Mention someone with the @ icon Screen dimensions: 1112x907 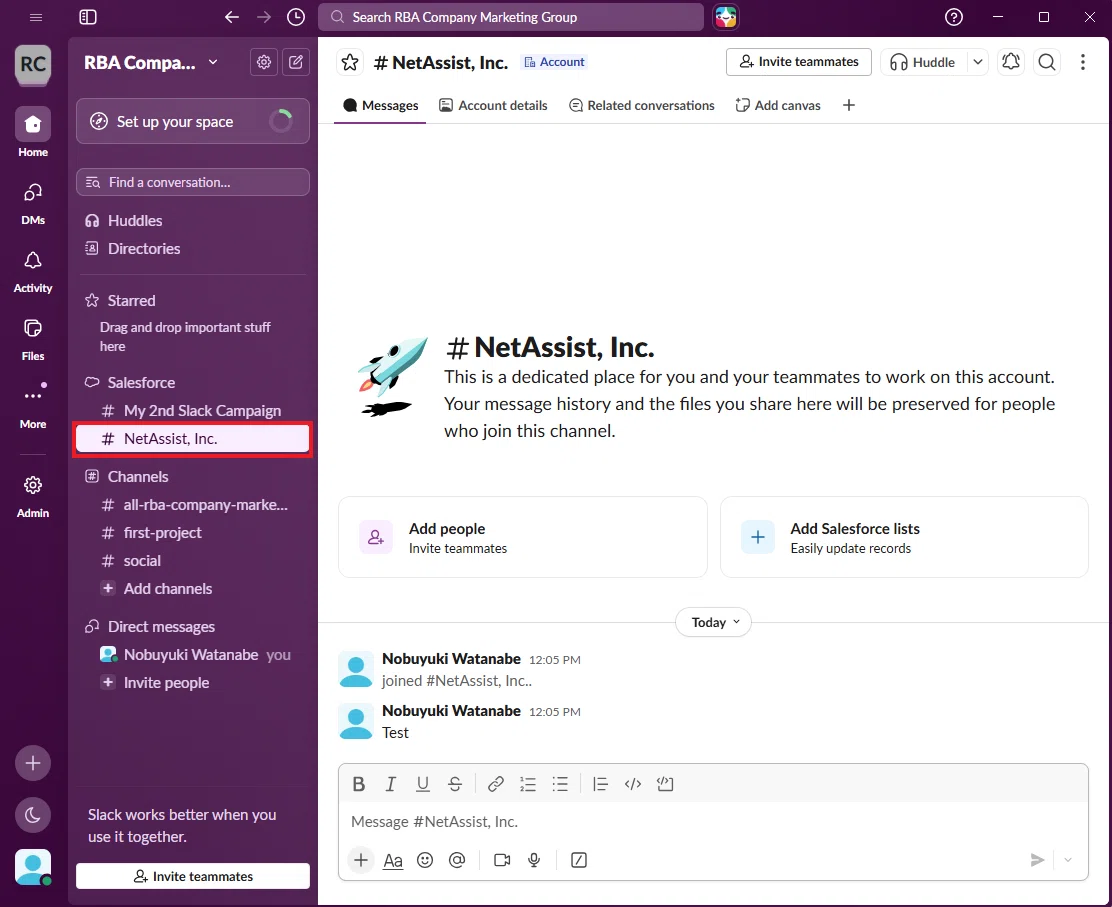pyautogui.click(x=457, y=860)
